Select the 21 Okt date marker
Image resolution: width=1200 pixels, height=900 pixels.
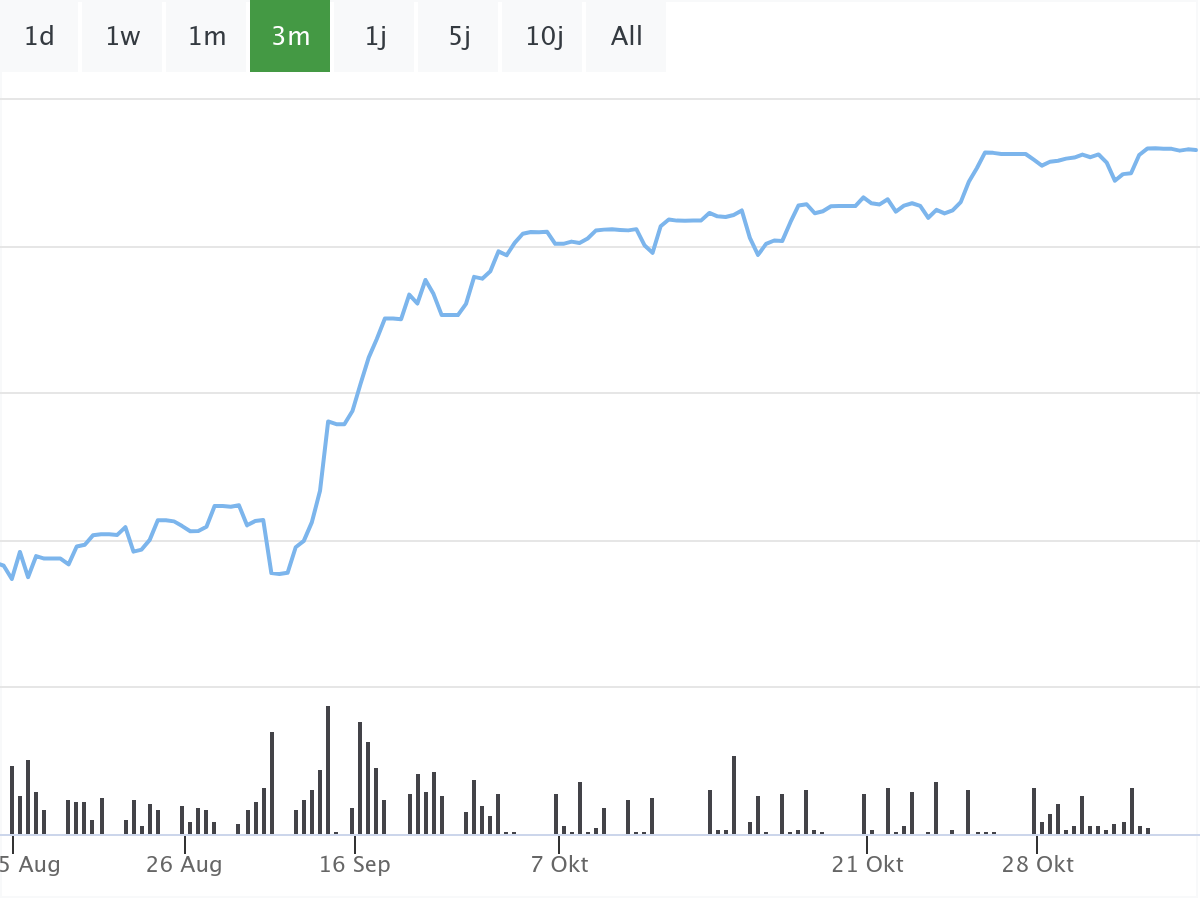(867, 864)
